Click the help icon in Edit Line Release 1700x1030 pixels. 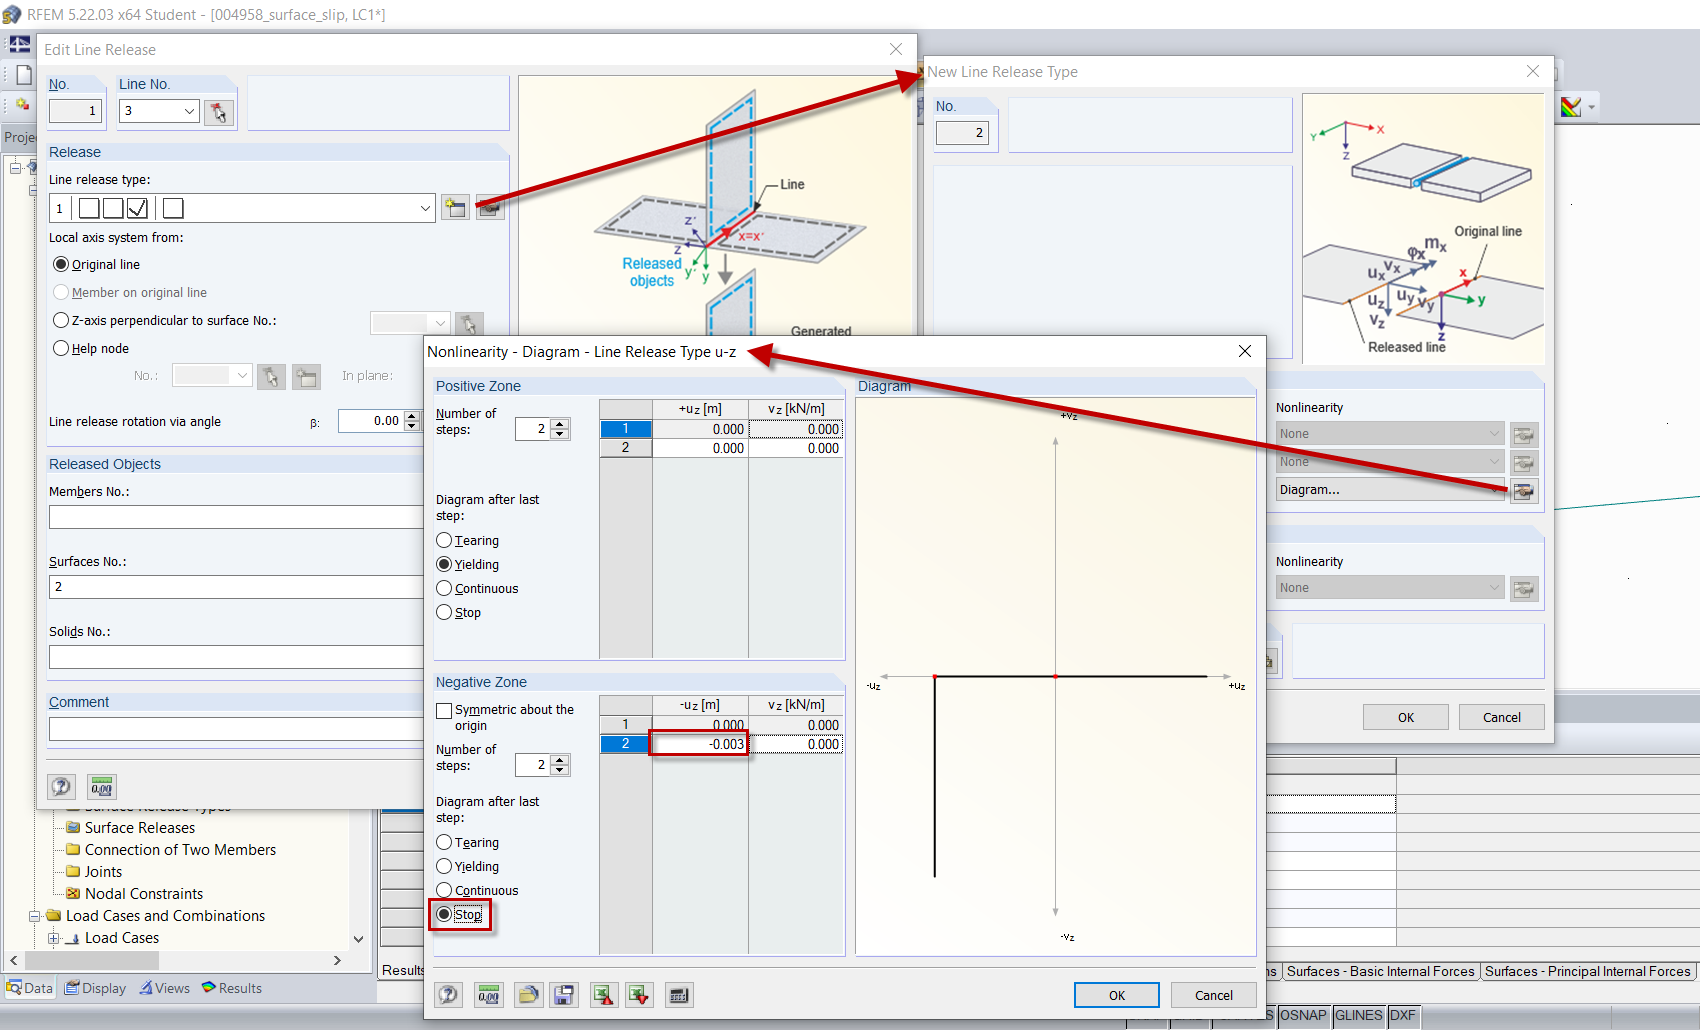61,787
